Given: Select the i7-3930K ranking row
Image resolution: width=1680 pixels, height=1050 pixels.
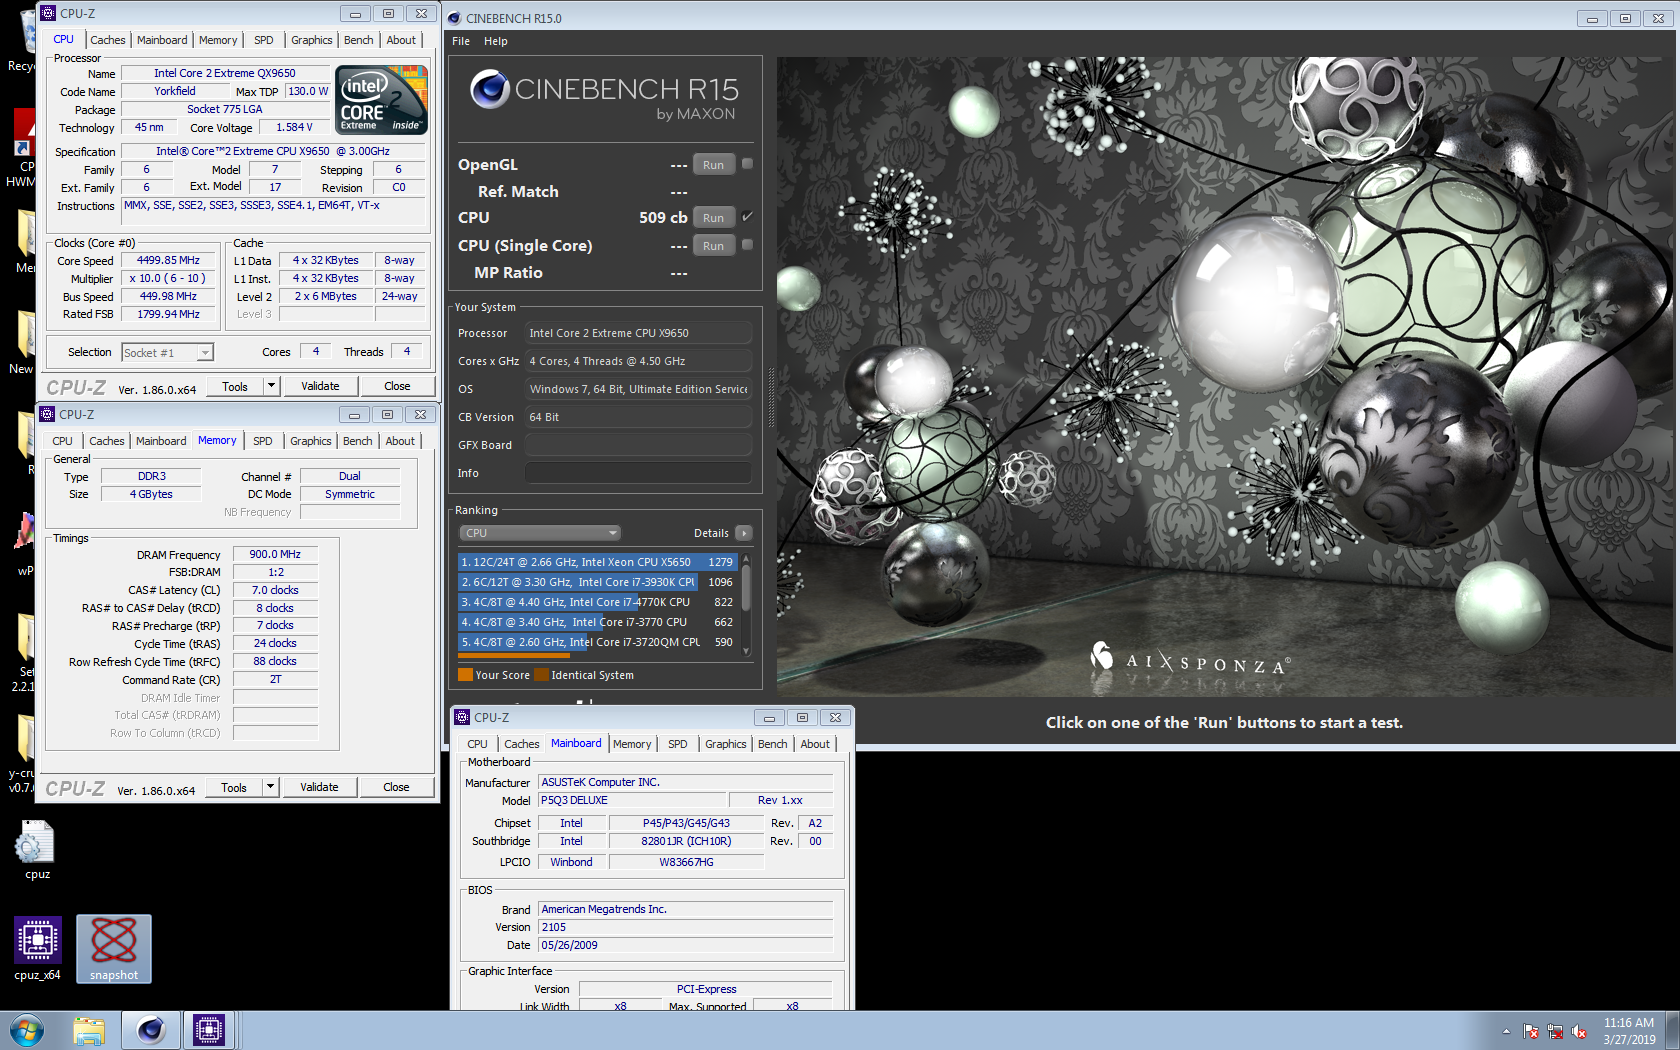Looking at the screenshot, I should [597, 582].
